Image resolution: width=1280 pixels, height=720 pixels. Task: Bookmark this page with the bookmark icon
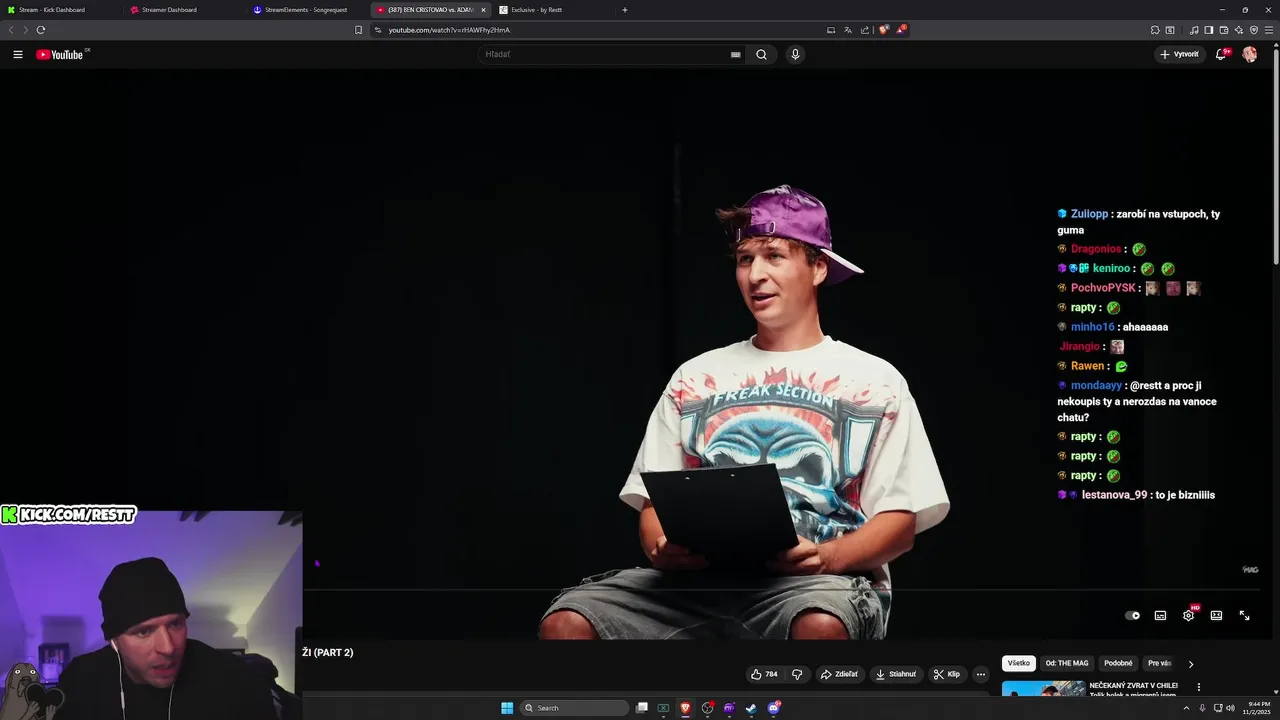pyautogui.click(x=358, y=30)
